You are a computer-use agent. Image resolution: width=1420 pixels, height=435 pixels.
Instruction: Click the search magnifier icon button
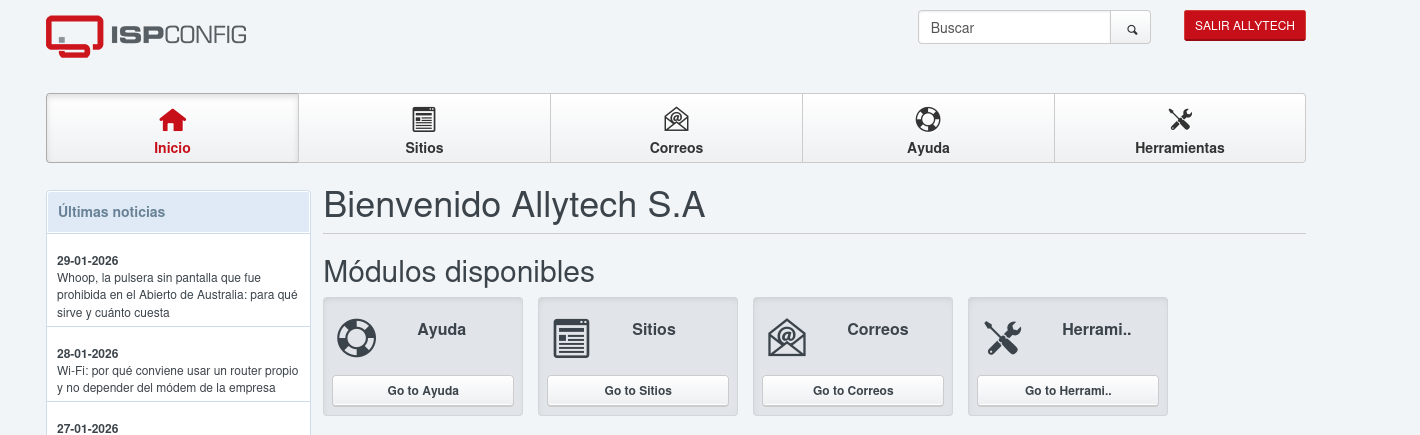[x=1132, y=29]
